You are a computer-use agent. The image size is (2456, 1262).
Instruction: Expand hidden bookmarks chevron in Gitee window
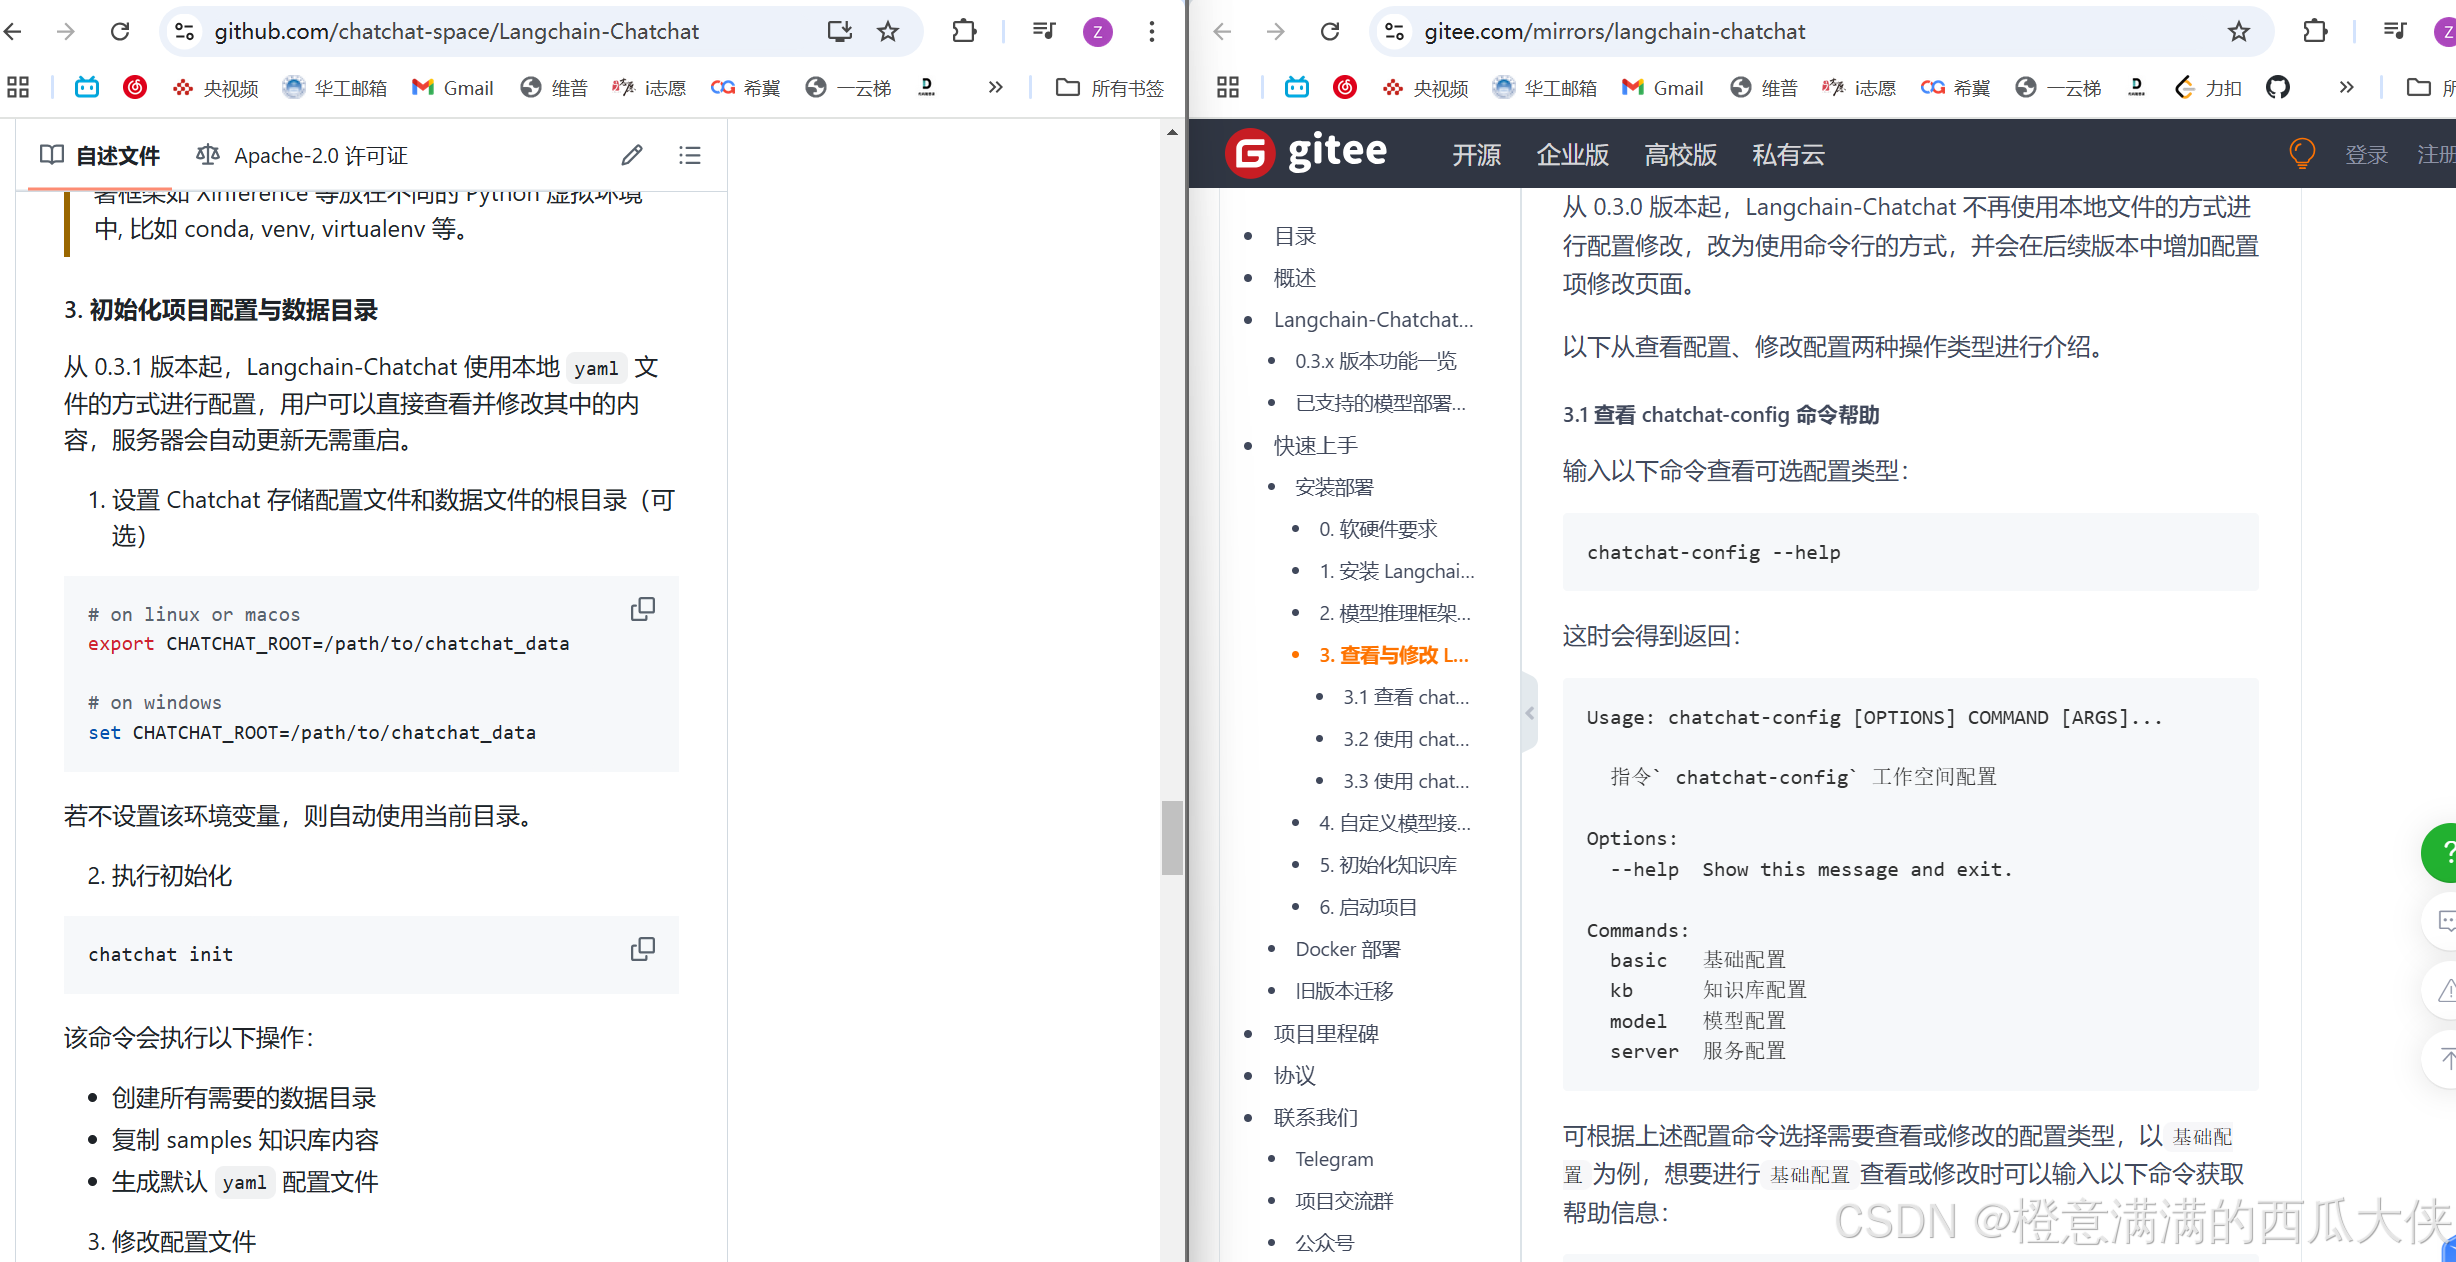(2346, 87)
